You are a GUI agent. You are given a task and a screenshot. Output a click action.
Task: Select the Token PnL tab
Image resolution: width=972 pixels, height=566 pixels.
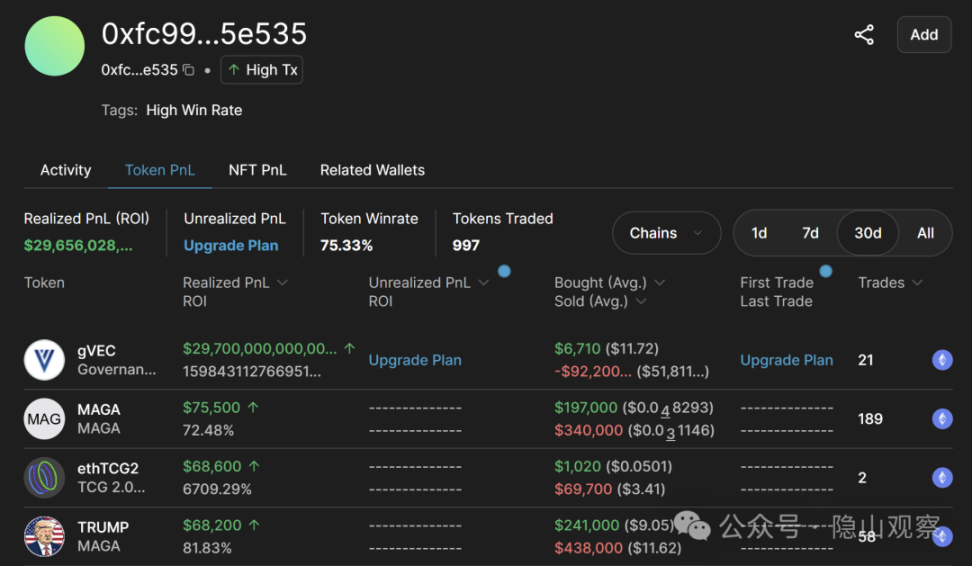tap(160, 170)
